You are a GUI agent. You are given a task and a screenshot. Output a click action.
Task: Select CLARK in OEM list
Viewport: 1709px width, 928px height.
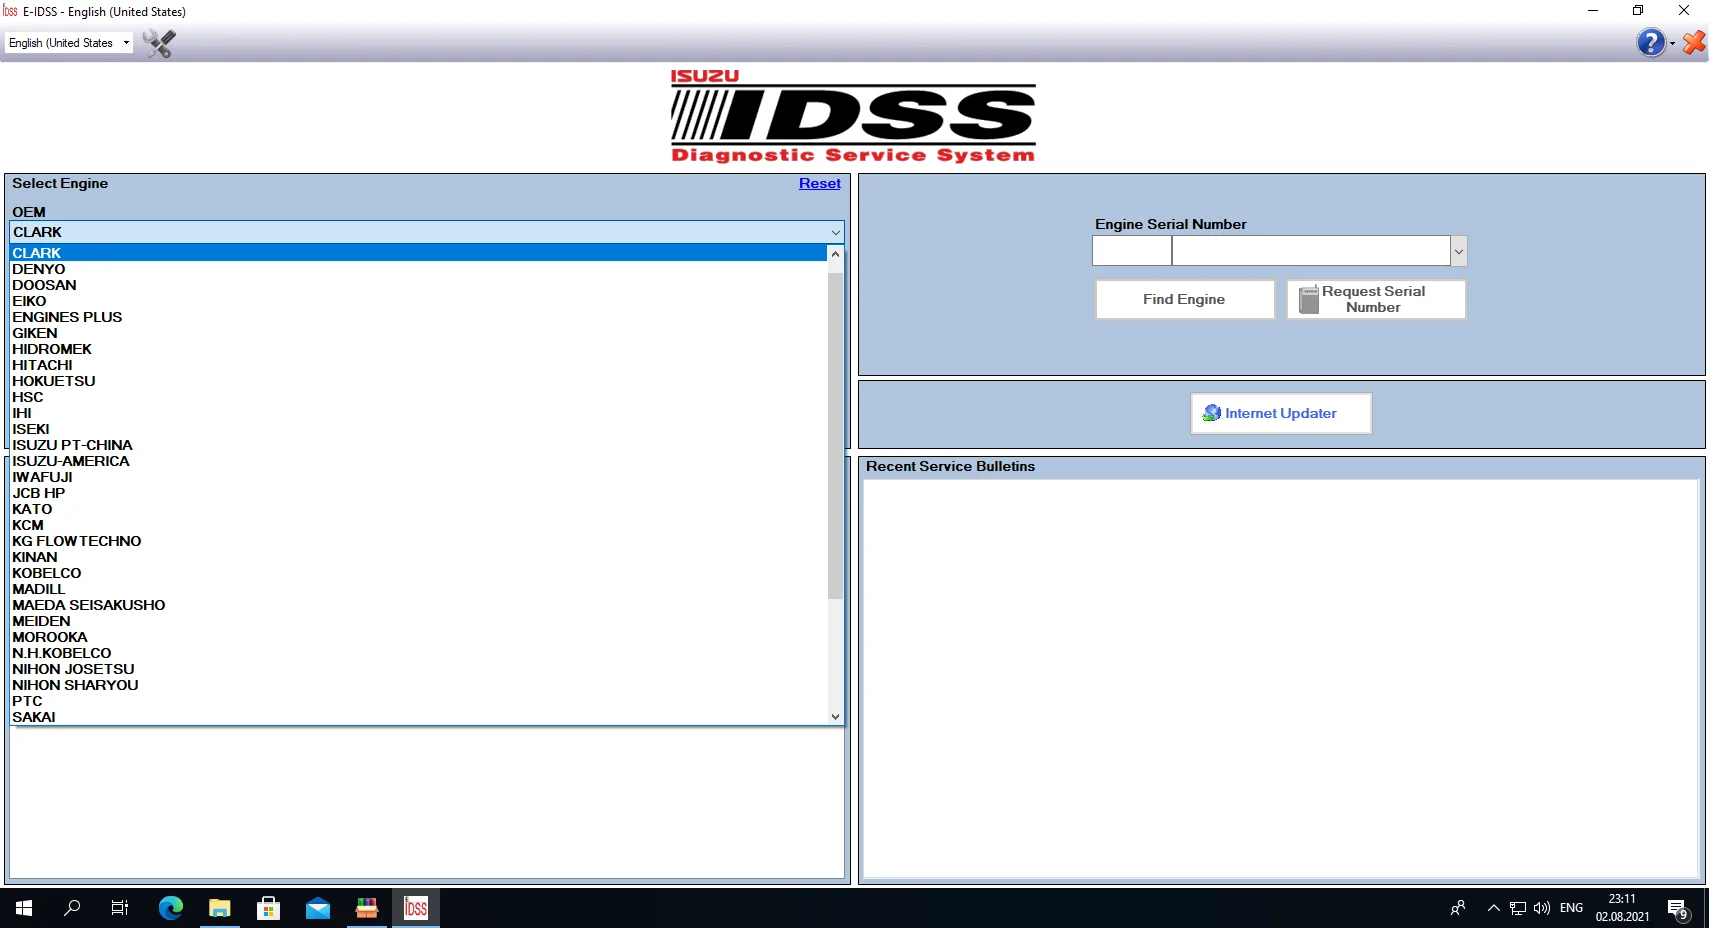pos(419,253)
